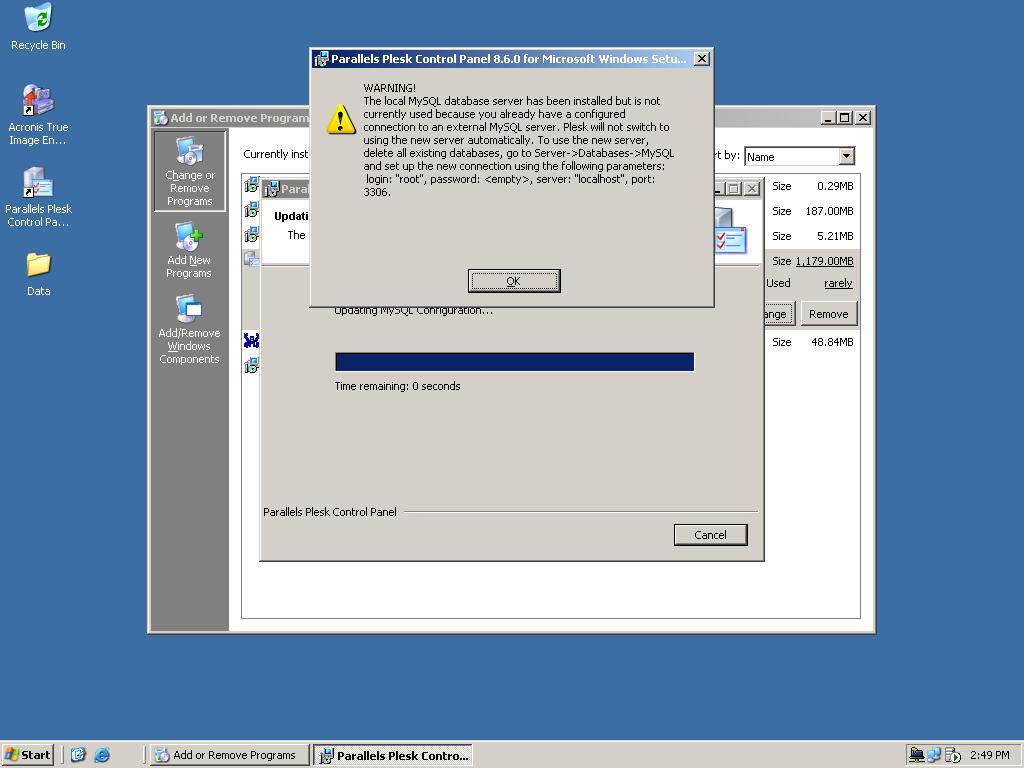The image size is (1024, 768).
Task: Select the Parallels Plesk Control Panel desktop shortcut
Action: (x=39, y=197)
